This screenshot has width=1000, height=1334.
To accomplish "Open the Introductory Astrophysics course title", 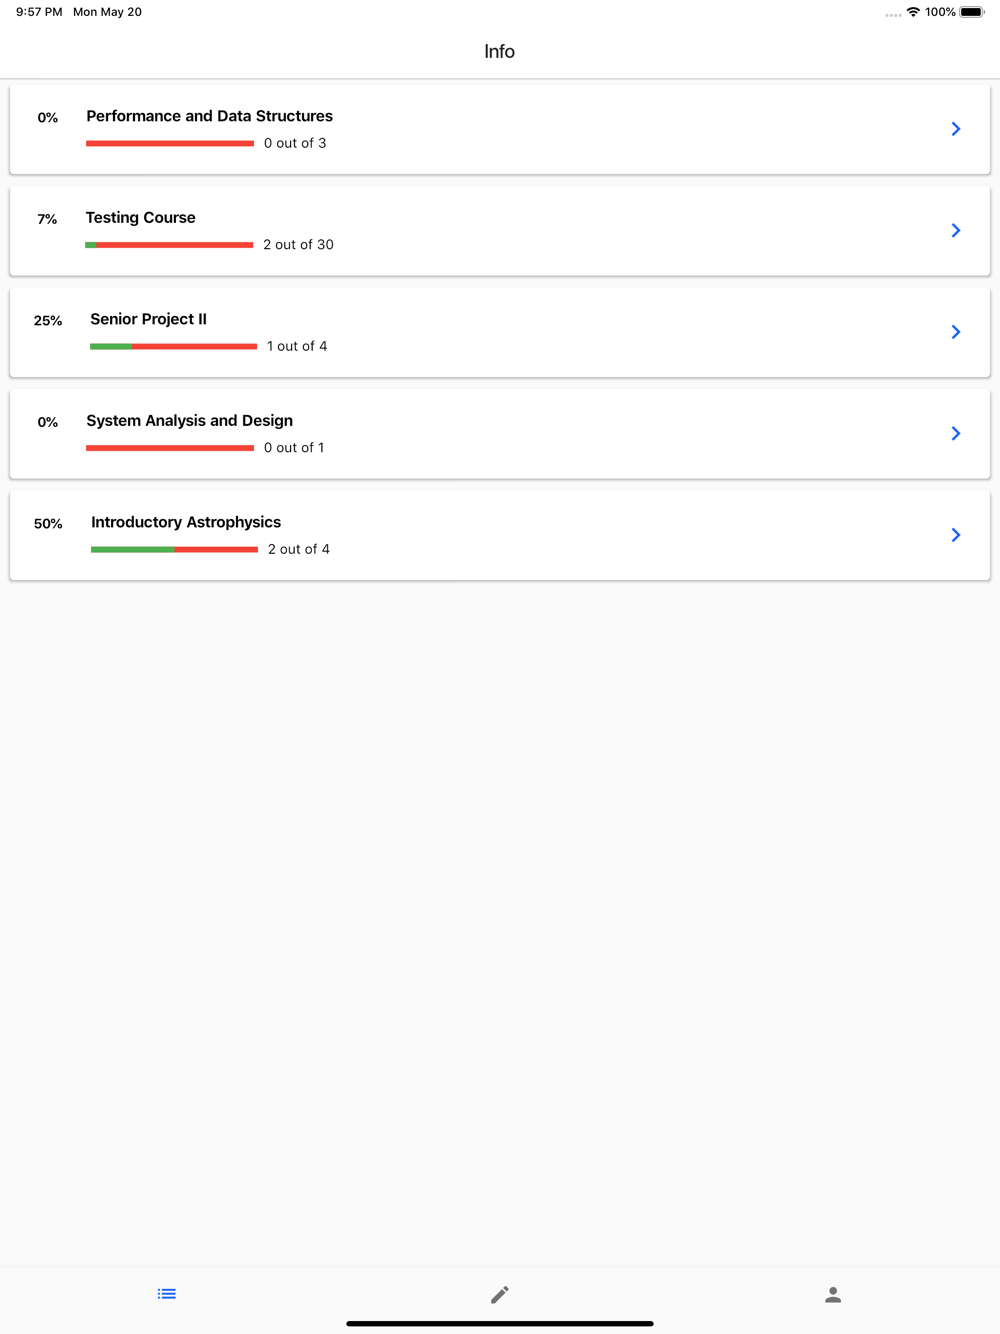I will (x=186, y=522).
